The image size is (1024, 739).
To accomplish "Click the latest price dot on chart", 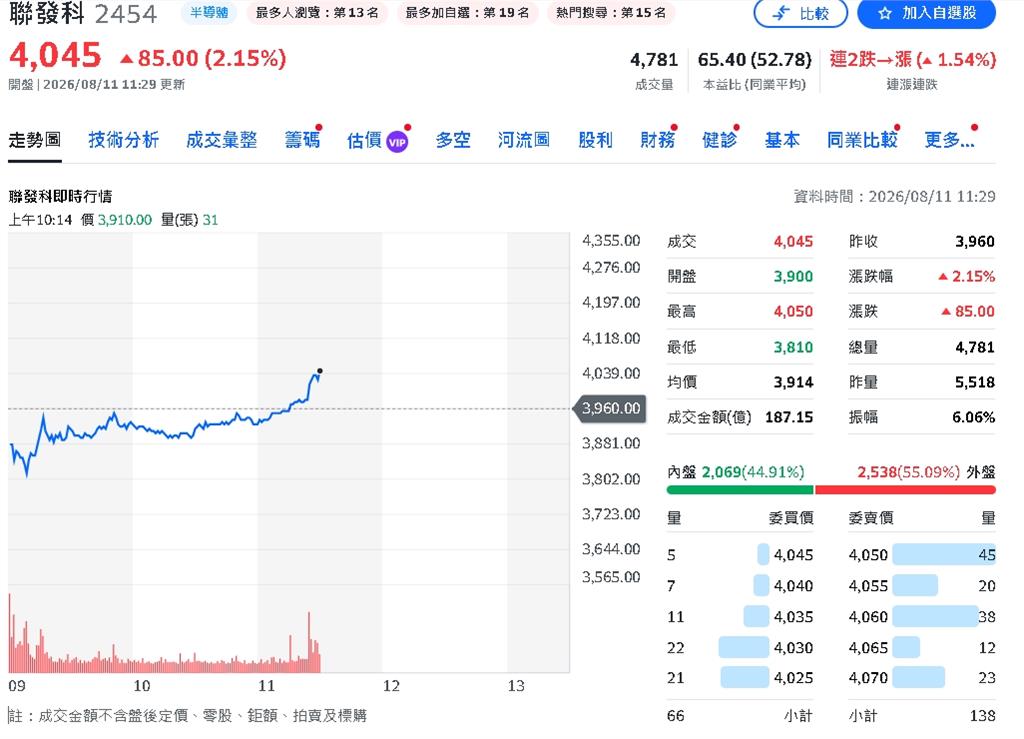I will (319, 371).
